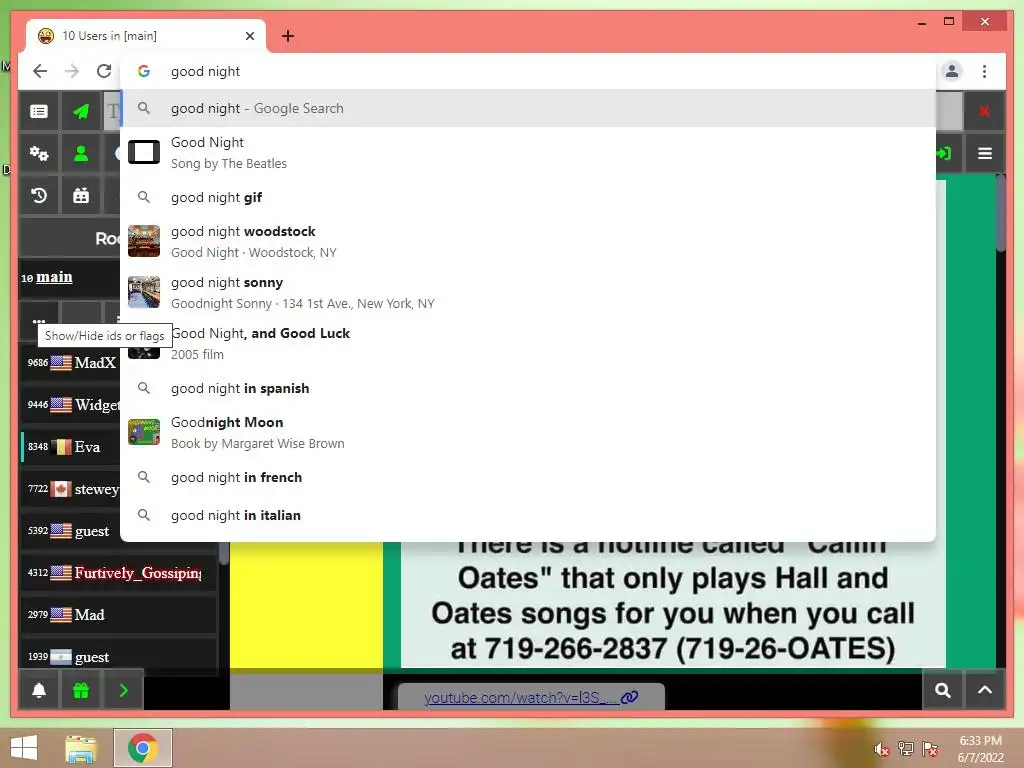Screen dimensions: 1024x768
Task: Open the history clock icon
Action: pos(39,195)
